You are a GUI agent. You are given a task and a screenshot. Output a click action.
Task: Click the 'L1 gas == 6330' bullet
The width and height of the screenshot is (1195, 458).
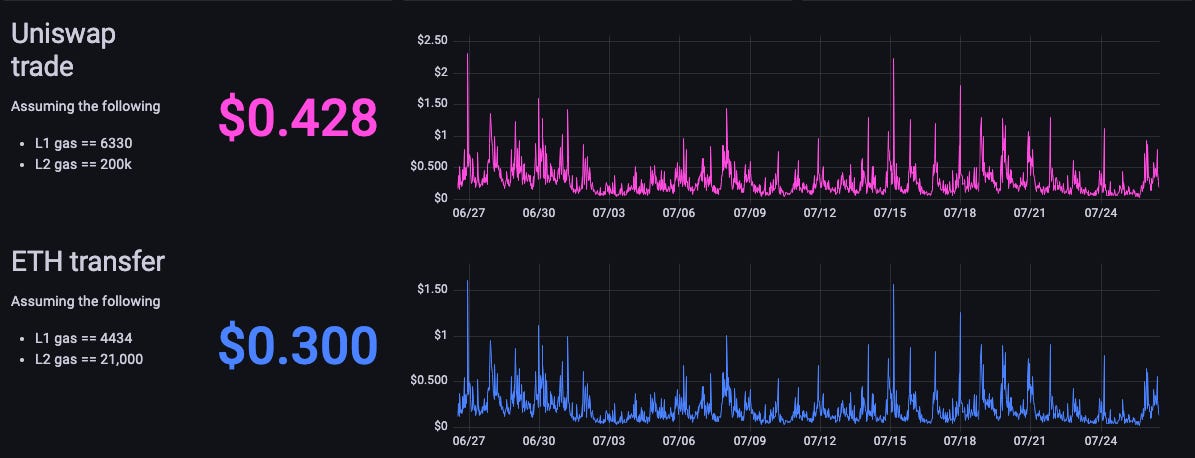pos(85,143)
